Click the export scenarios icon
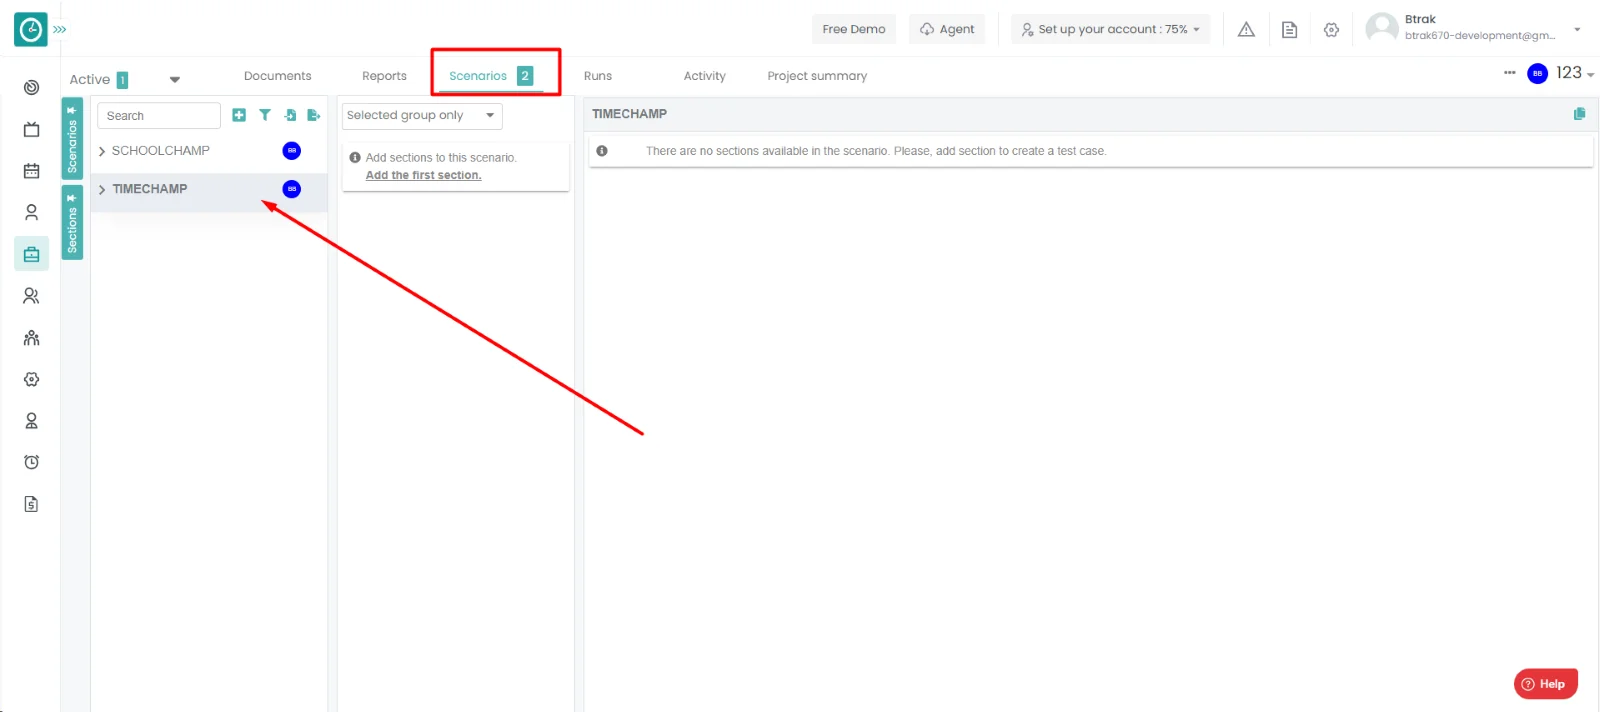This screenshot has height=712, width=1600. [314, 115]
